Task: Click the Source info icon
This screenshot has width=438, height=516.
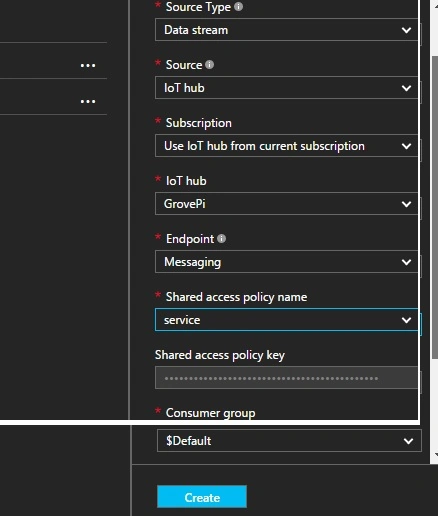Action: click(209, 65)
